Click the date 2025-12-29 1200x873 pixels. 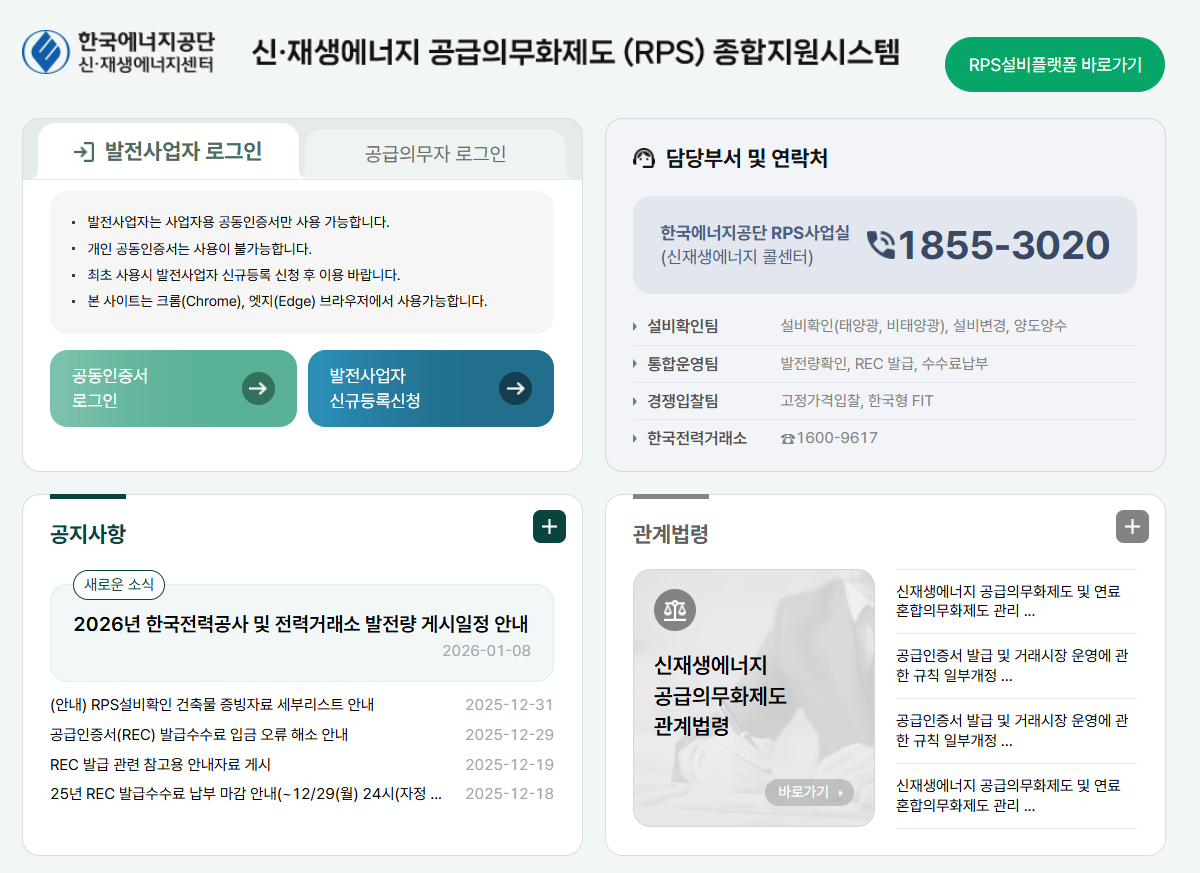pos(509,735)
